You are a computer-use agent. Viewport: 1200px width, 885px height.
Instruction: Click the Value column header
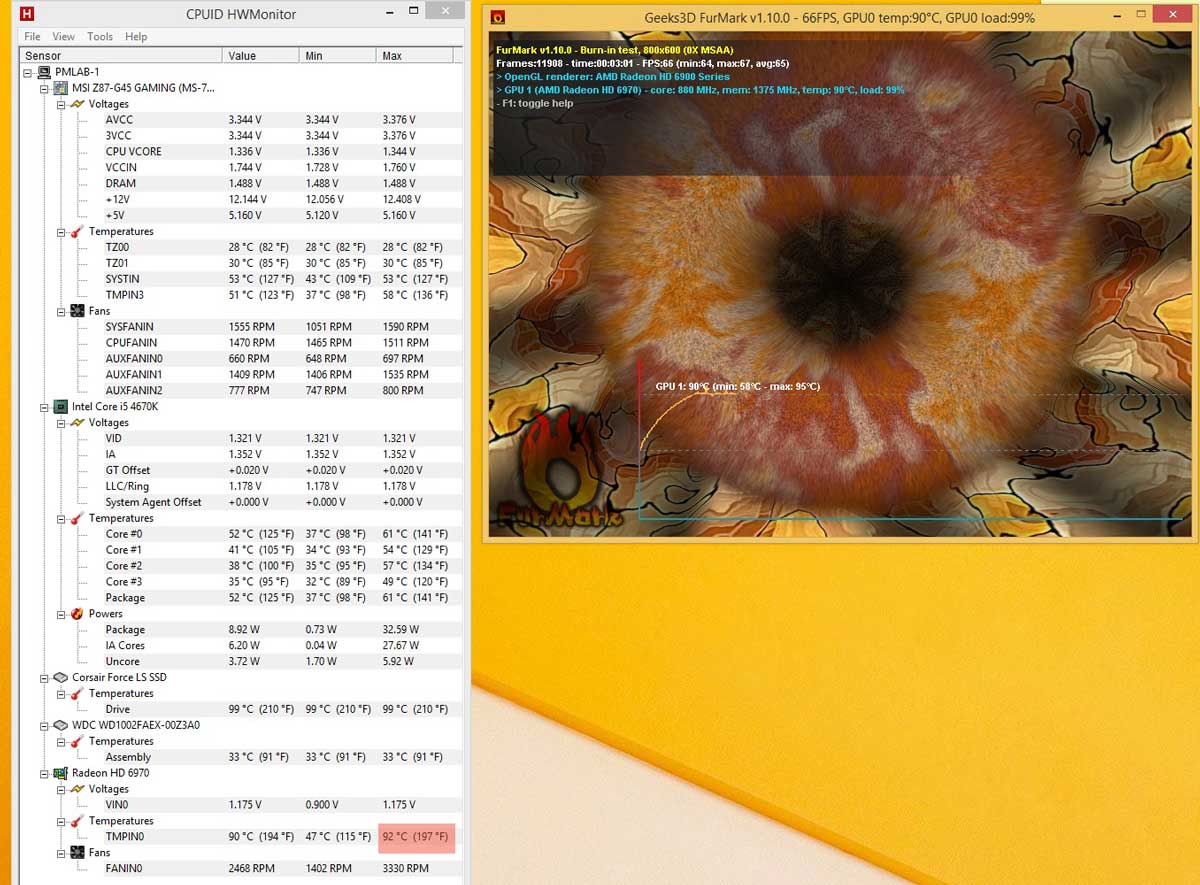point(242,56)
